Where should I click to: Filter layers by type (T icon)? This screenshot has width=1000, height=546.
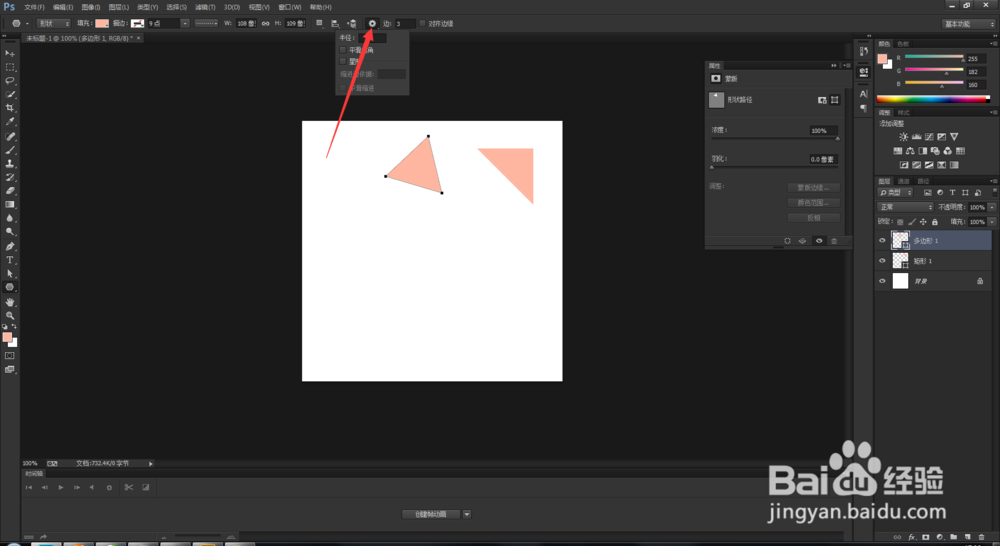pos(952,193)
